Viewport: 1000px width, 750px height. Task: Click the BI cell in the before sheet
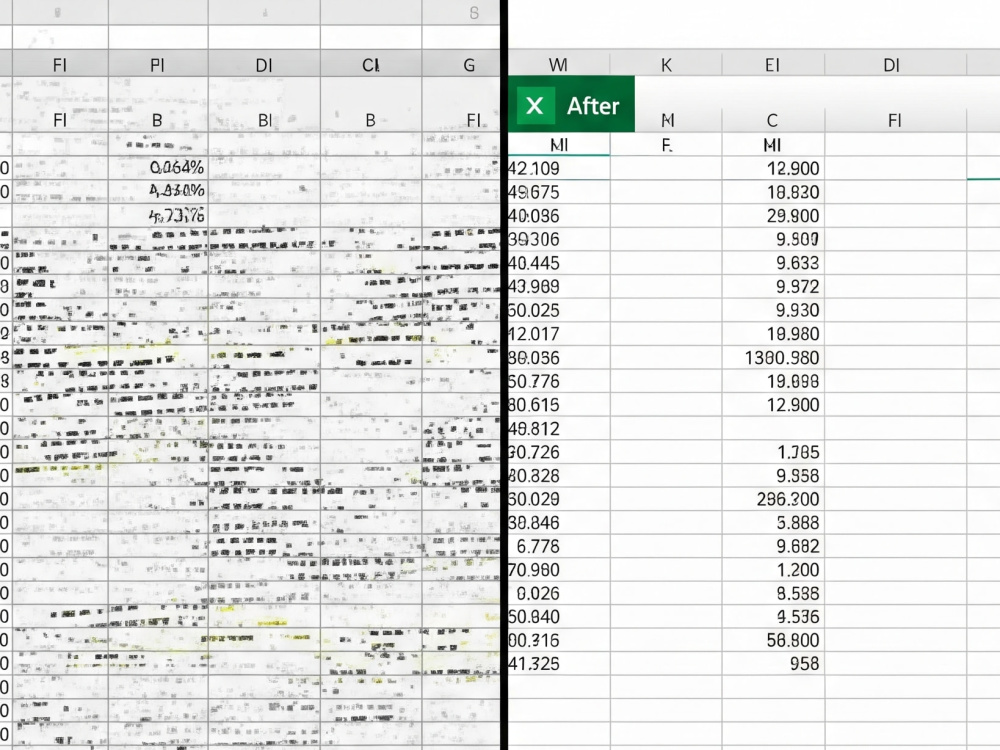coord(264,121)
